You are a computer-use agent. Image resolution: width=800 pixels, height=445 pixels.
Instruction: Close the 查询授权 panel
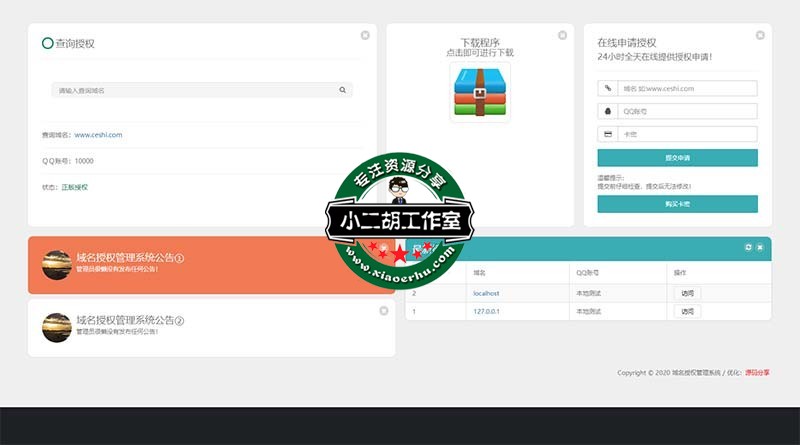point(365,35)
